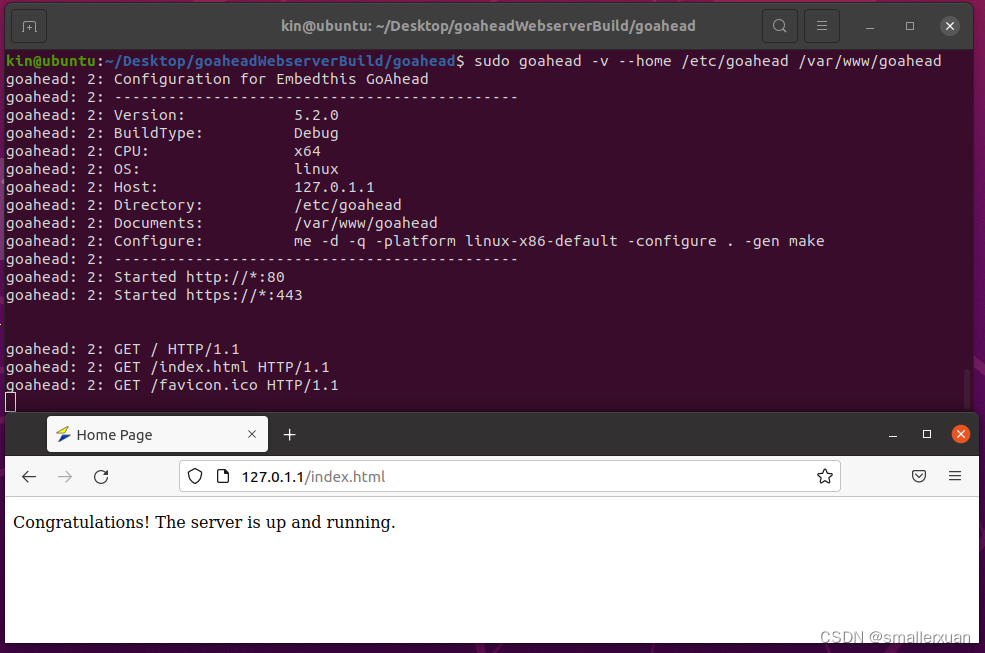Close the browser window
Screen dimensions: 985x653
961,434
